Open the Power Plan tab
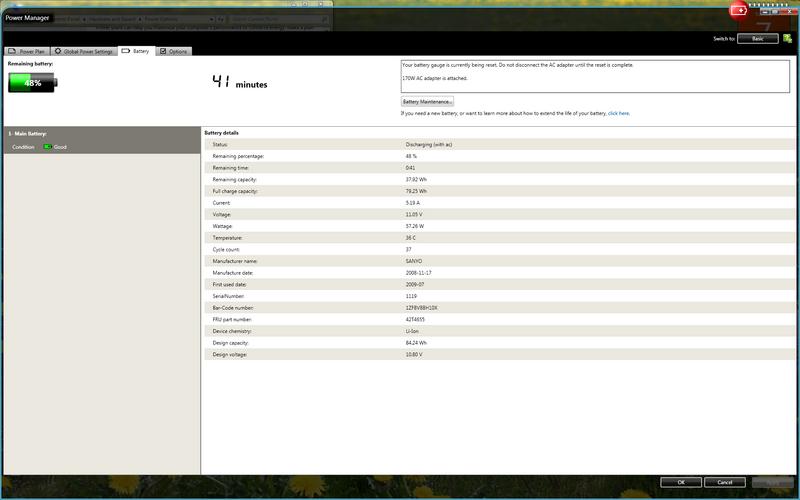800x500 pixels. 27,51
